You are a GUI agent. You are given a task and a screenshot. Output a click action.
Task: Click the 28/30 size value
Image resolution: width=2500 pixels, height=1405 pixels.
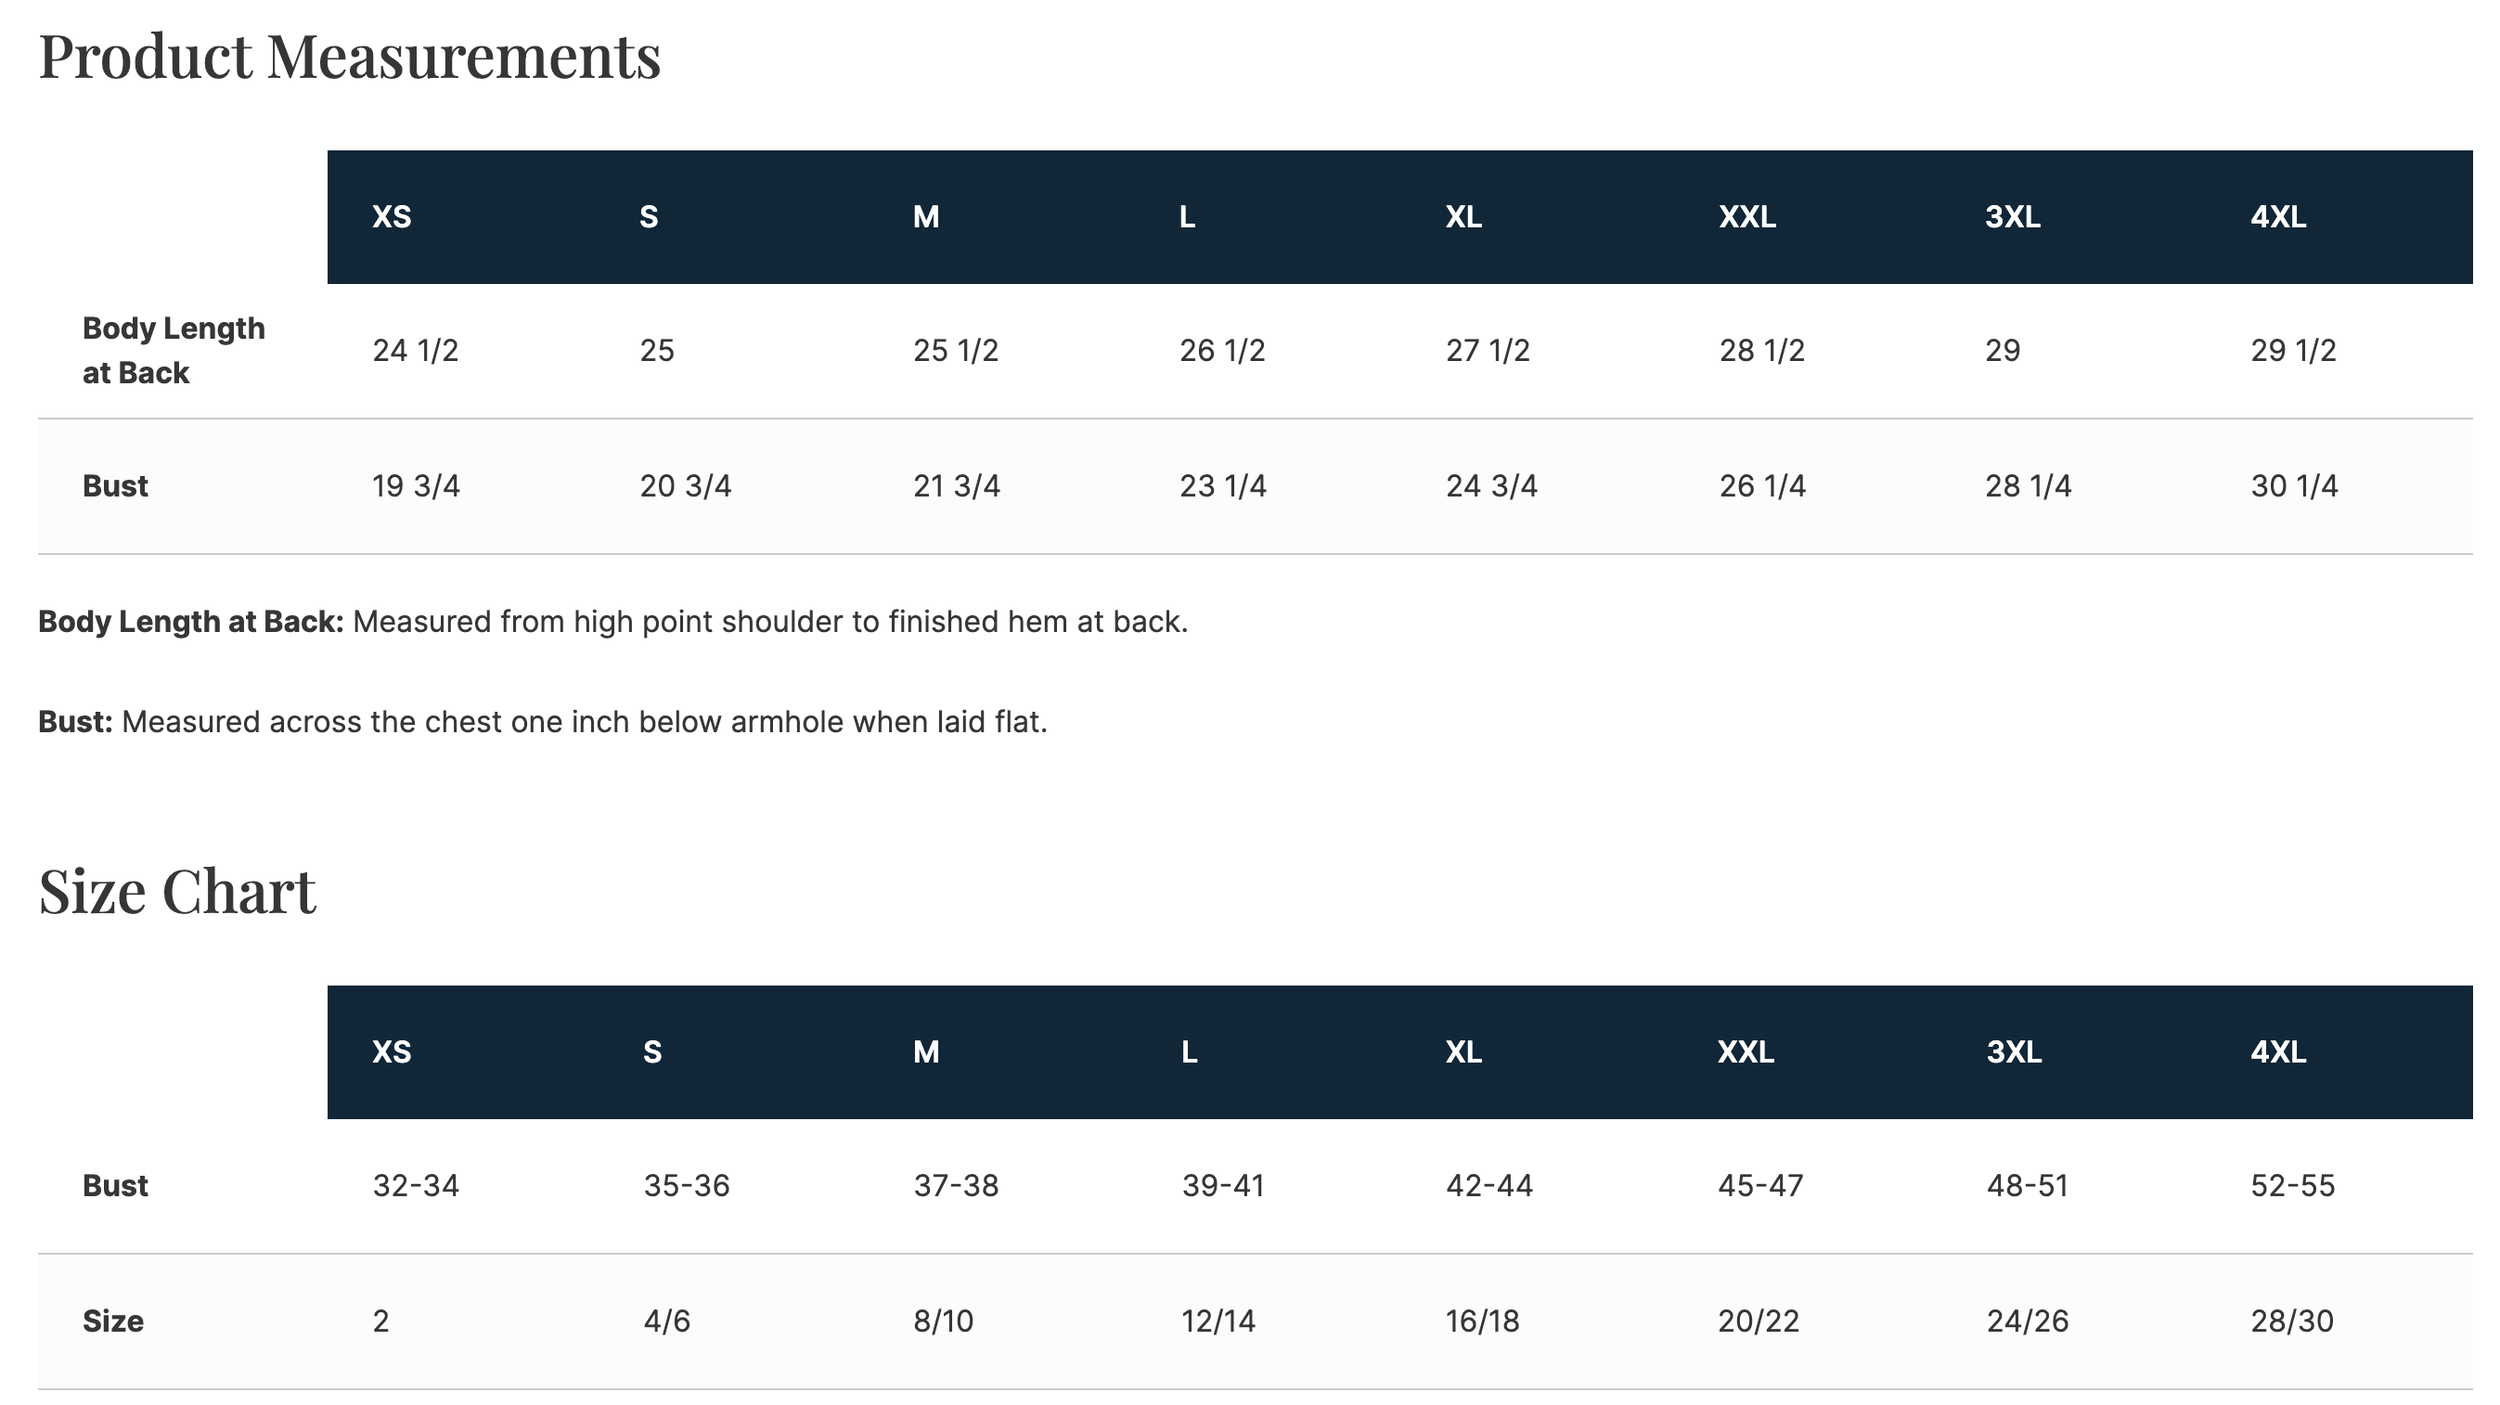click(2292, 1321)
